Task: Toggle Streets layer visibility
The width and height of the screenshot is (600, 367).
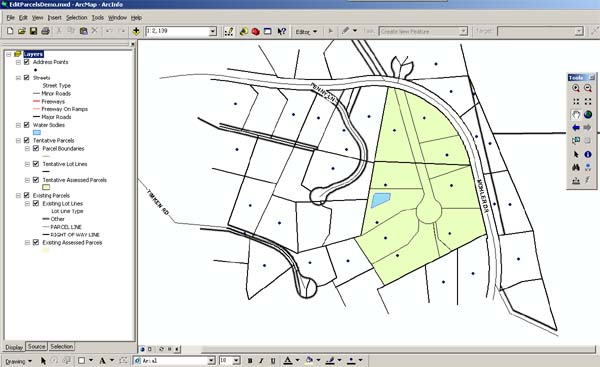Action: click(27, 77)
